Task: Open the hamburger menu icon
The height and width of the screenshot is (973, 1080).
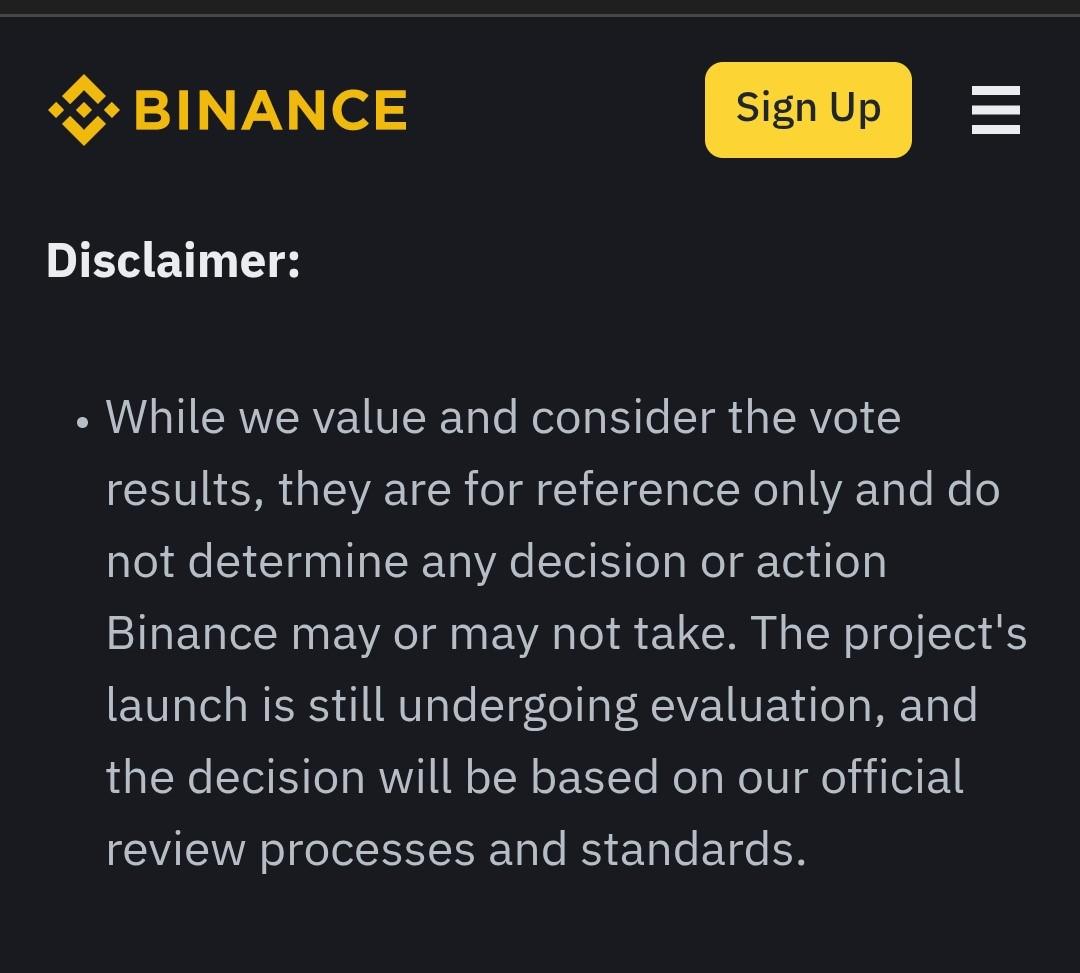Action: pos(995,110)
